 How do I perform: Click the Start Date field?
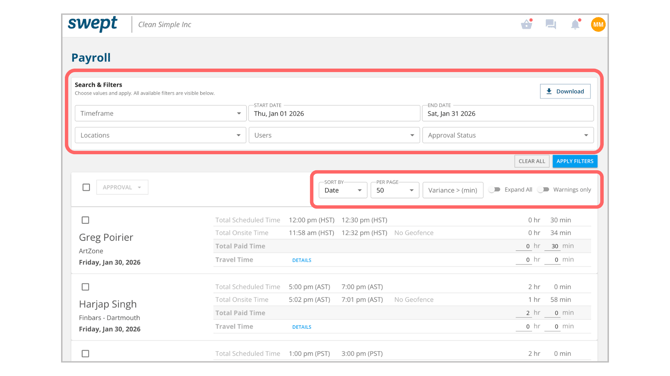click(334, 113)
